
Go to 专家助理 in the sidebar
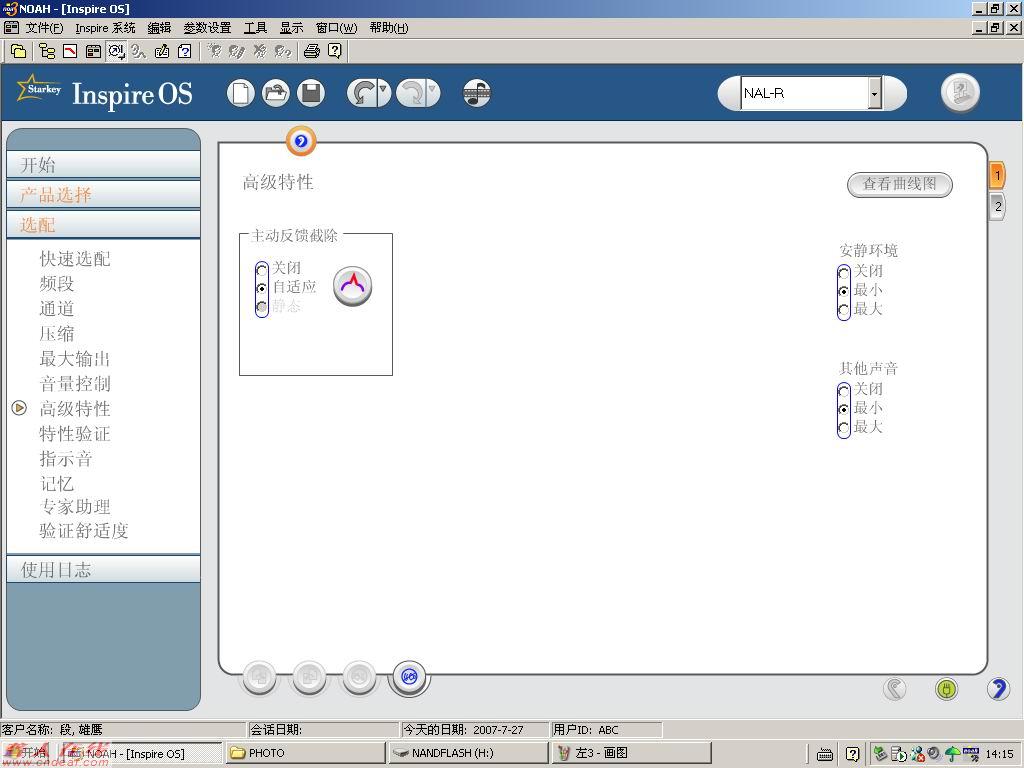pyautogui.click(x=75, y=507)
